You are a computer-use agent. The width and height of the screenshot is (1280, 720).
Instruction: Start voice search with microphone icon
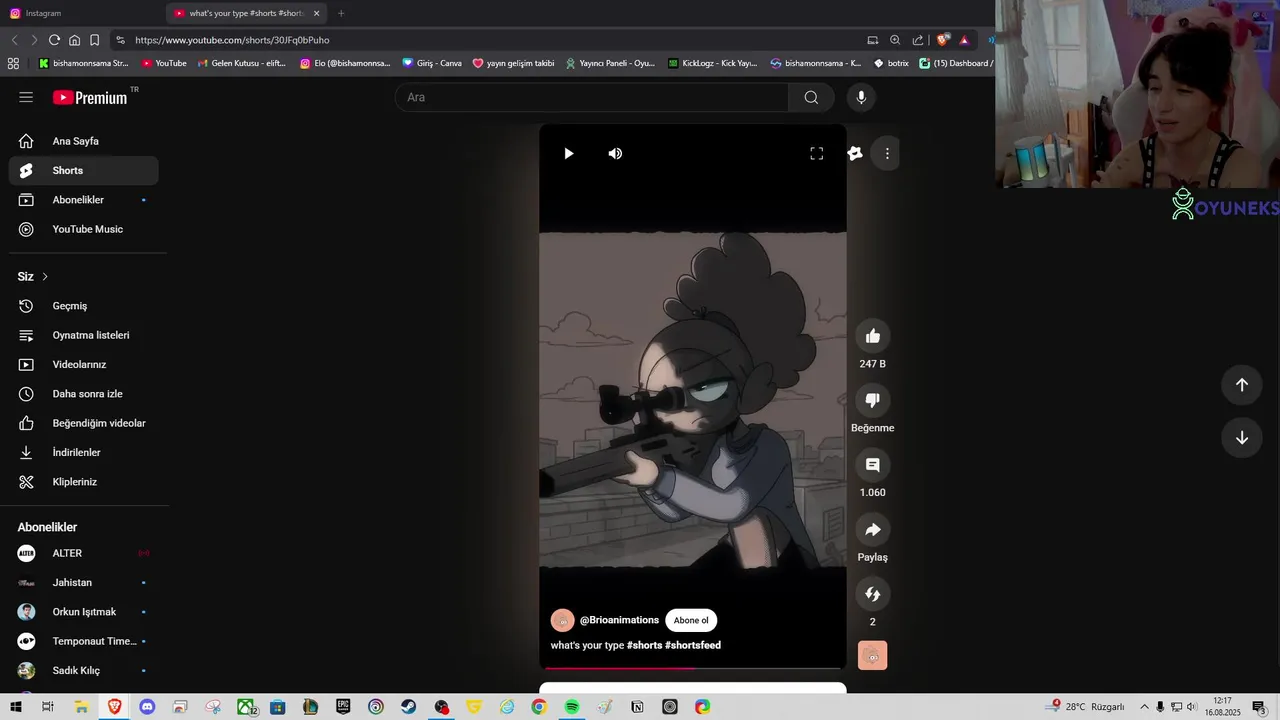(x=861, y=97)
